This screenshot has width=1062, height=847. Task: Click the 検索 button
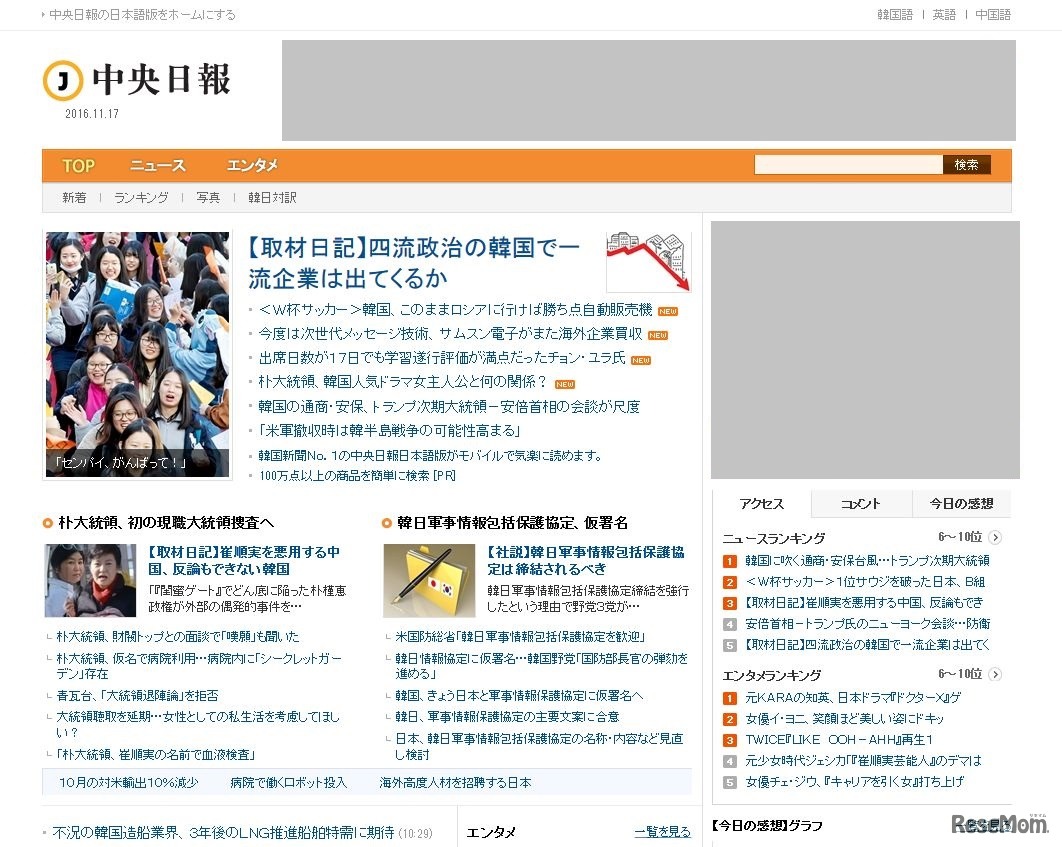pyautogui.click(x=967, y=165)
